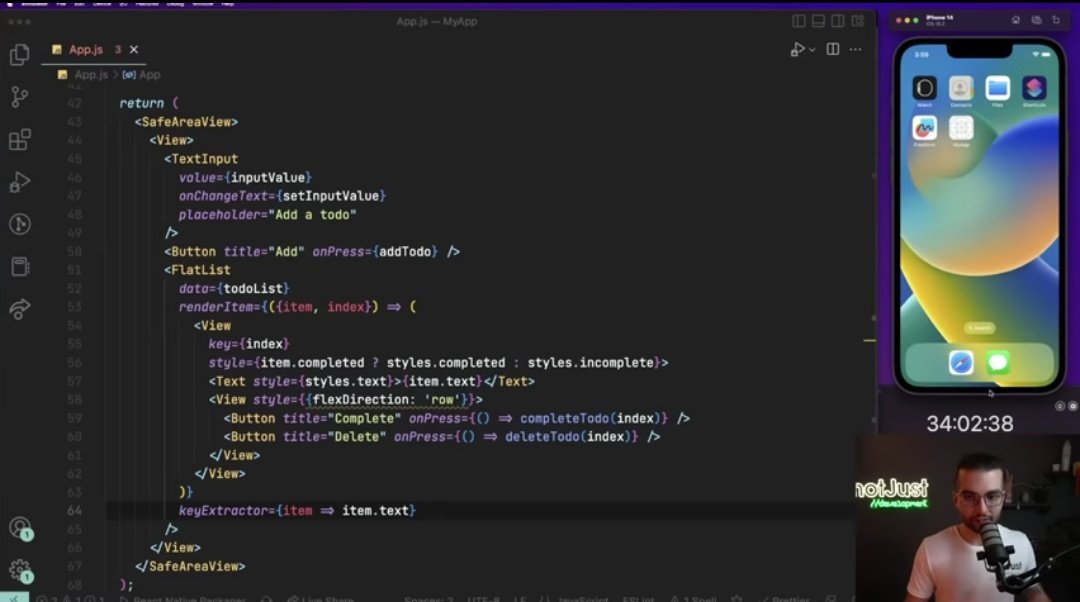The width and height of the screenshot is (1080, 602).
Task: Open the Run and Debug panel
Action: (x=20, y=182)
